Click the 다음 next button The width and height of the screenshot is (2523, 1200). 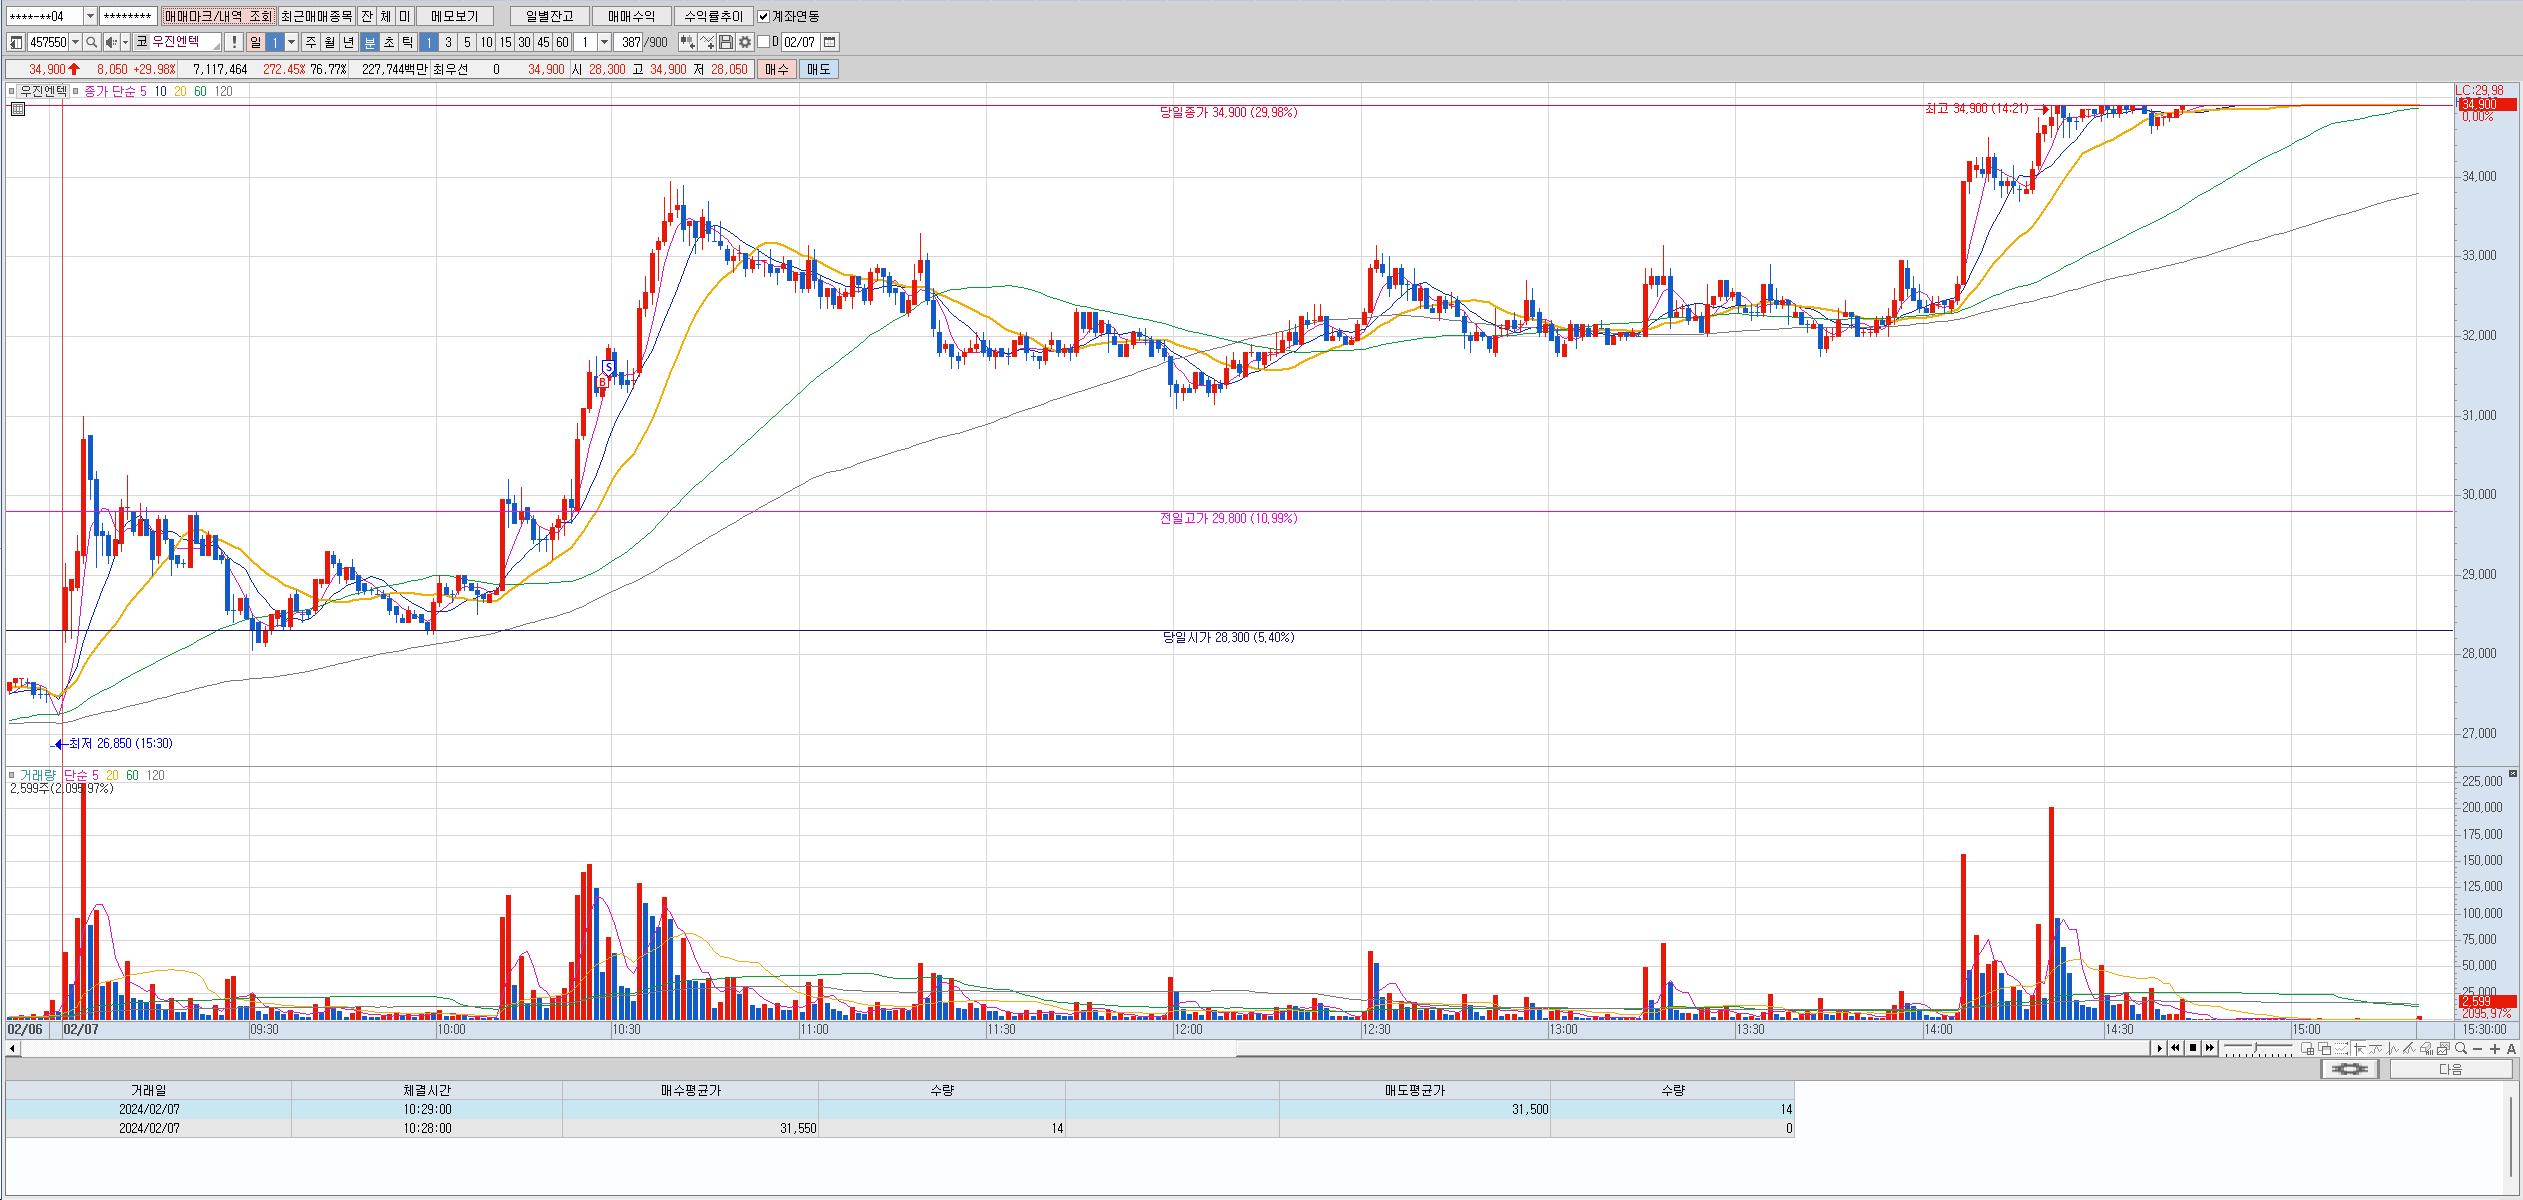[2450, 1069]
